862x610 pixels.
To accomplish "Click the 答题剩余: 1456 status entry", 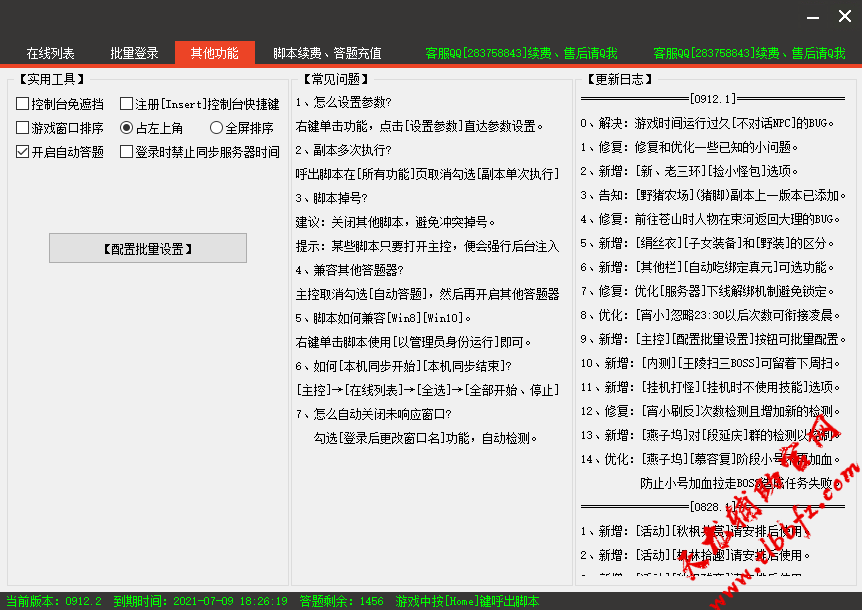I will 341,601.
